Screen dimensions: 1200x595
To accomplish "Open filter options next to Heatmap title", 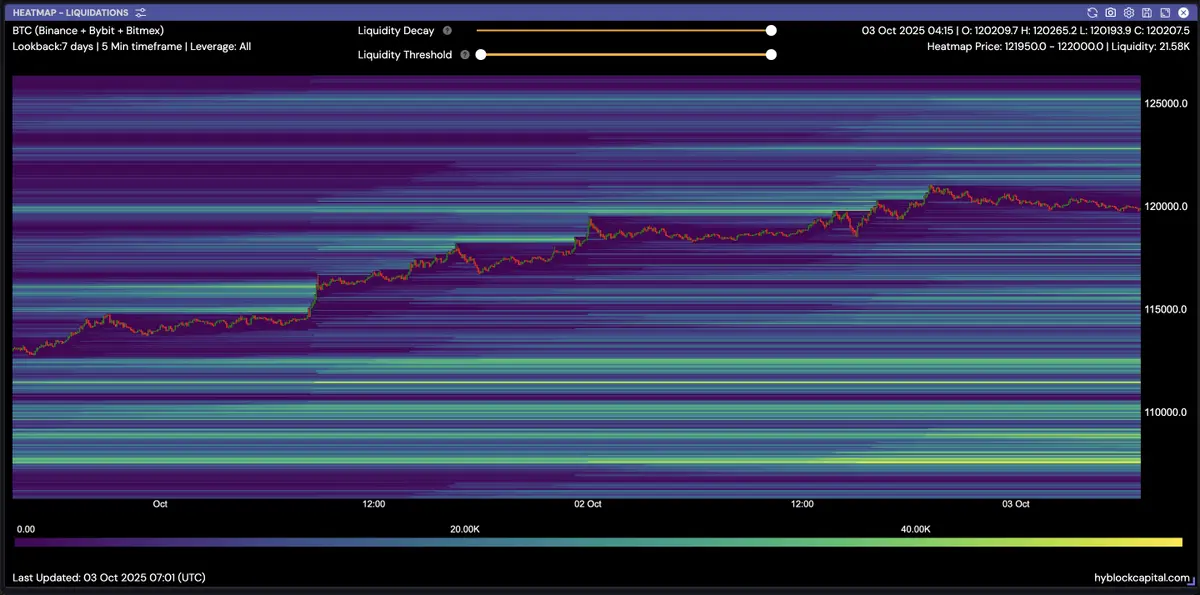I will [141, 12].
